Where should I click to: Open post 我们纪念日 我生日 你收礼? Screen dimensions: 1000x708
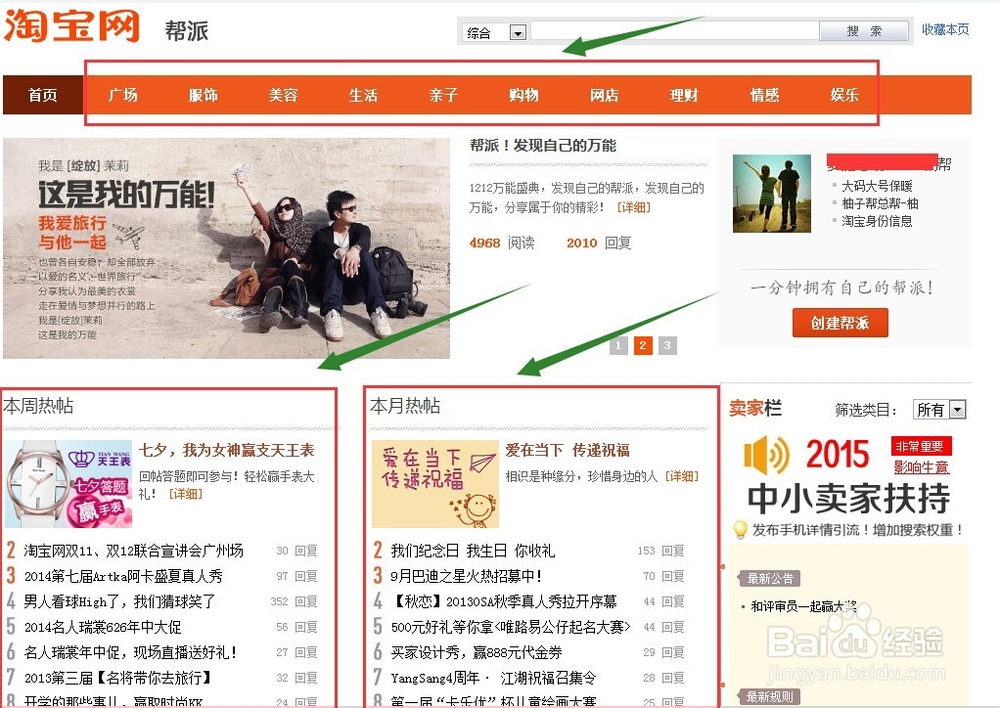pos(473,550)
